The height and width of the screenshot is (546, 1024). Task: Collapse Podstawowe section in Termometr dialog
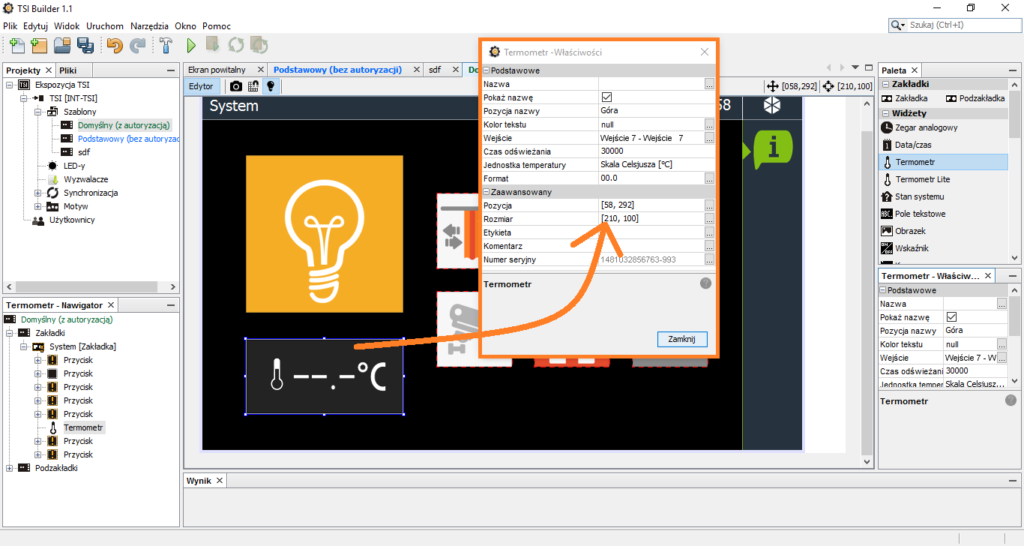487,70
